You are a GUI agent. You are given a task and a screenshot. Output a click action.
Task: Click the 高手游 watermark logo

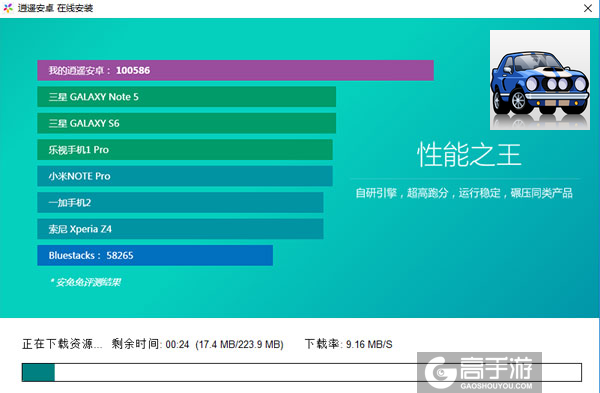(x=479, y=372)
